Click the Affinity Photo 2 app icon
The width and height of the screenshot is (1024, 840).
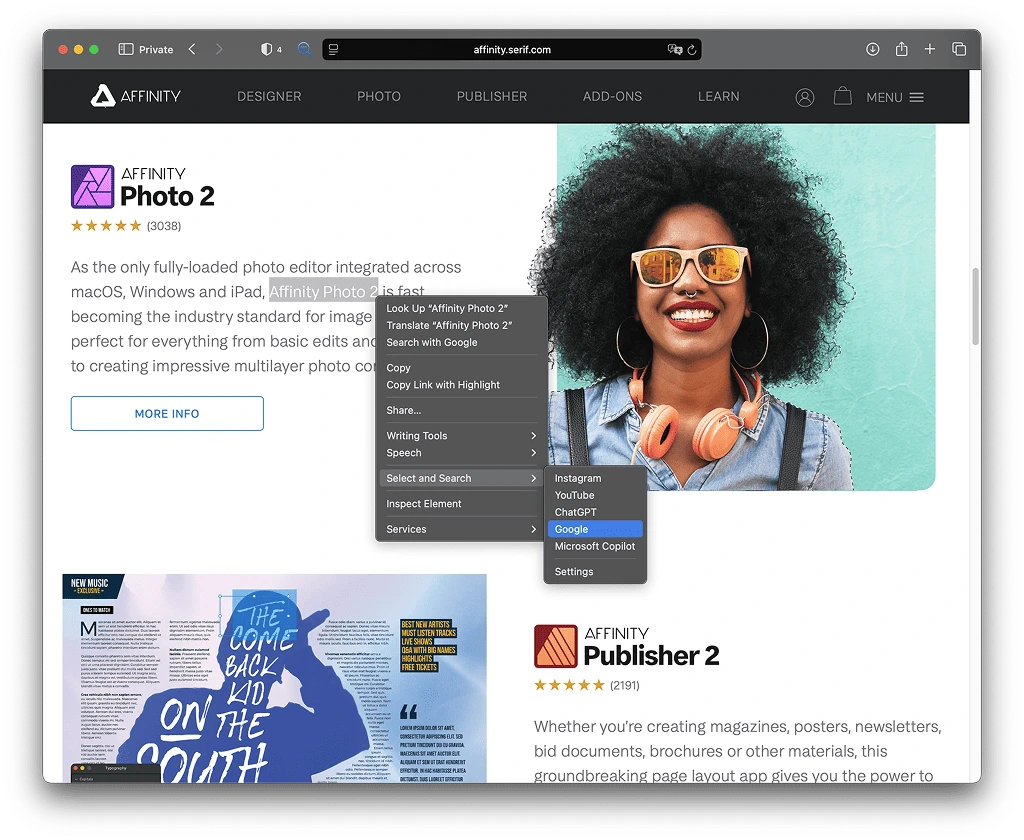tap(92, 187)
